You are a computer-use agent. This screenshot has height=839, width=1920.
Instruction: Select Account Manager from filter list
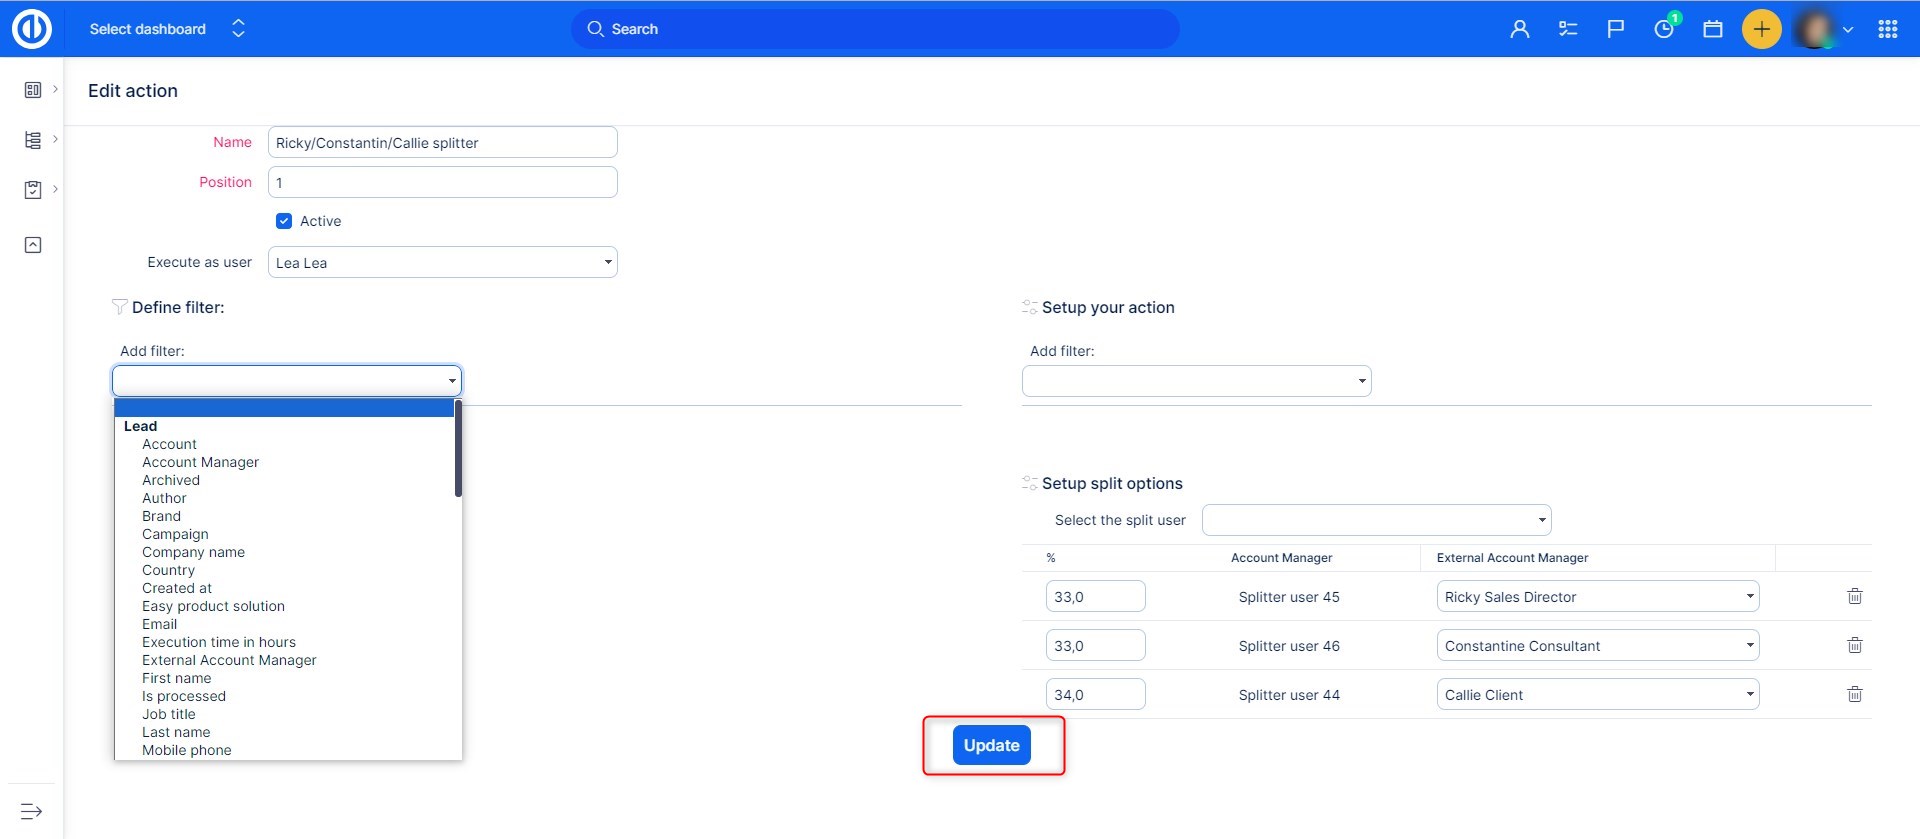click(x=200, y=462)
